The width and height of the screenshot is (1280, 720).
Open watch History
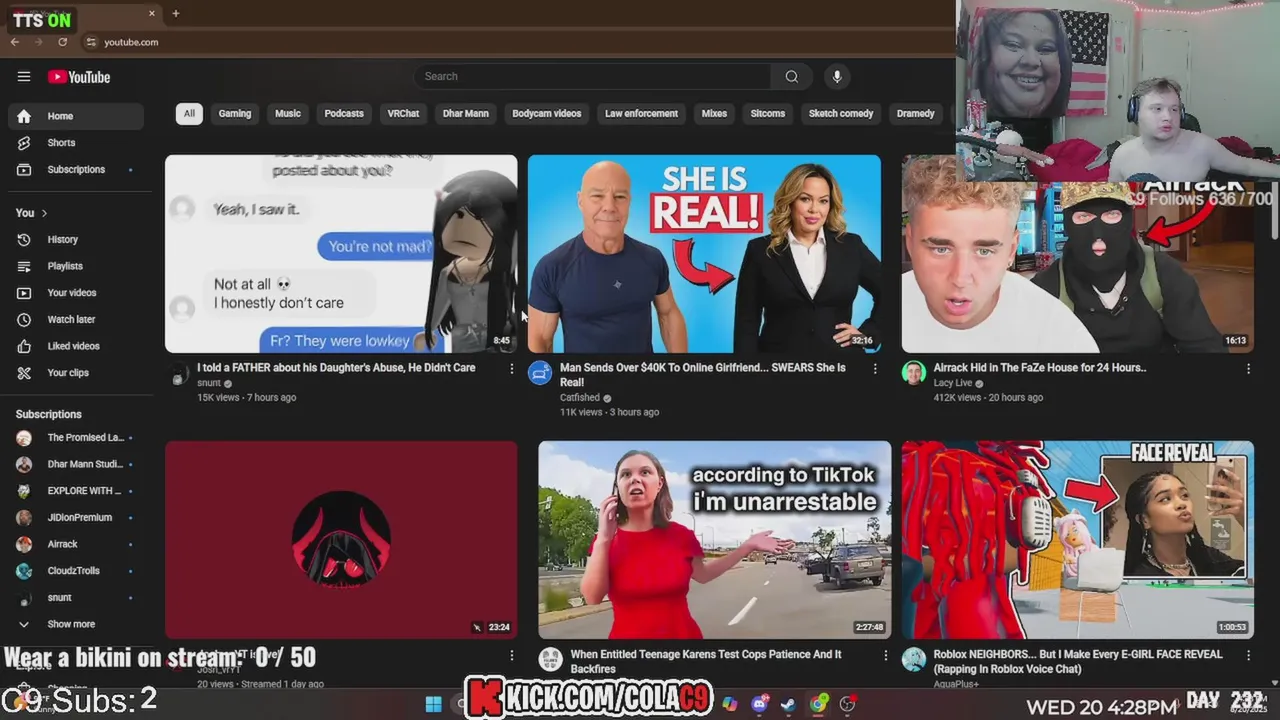[x=76, y=240]
